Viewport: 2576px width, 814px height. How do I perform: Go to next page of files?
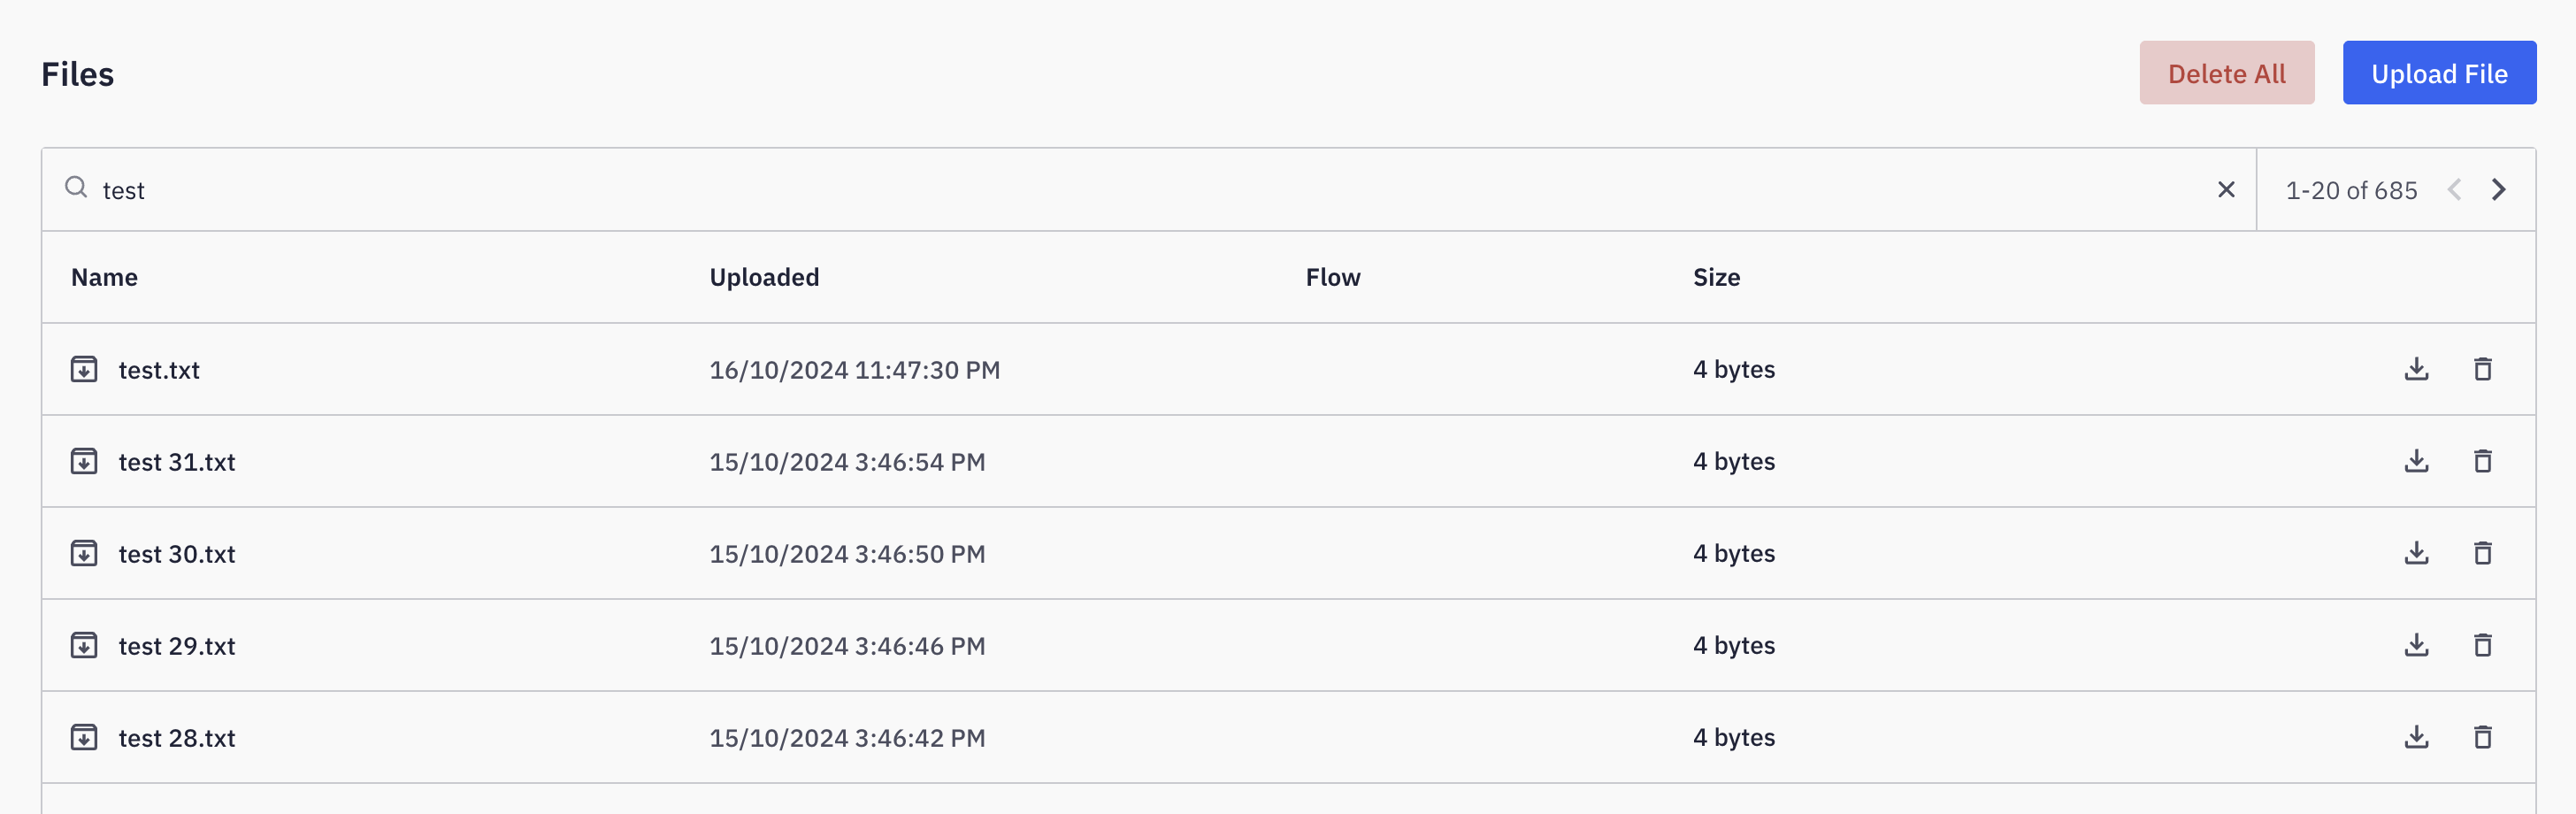(x=2498, y=190)
